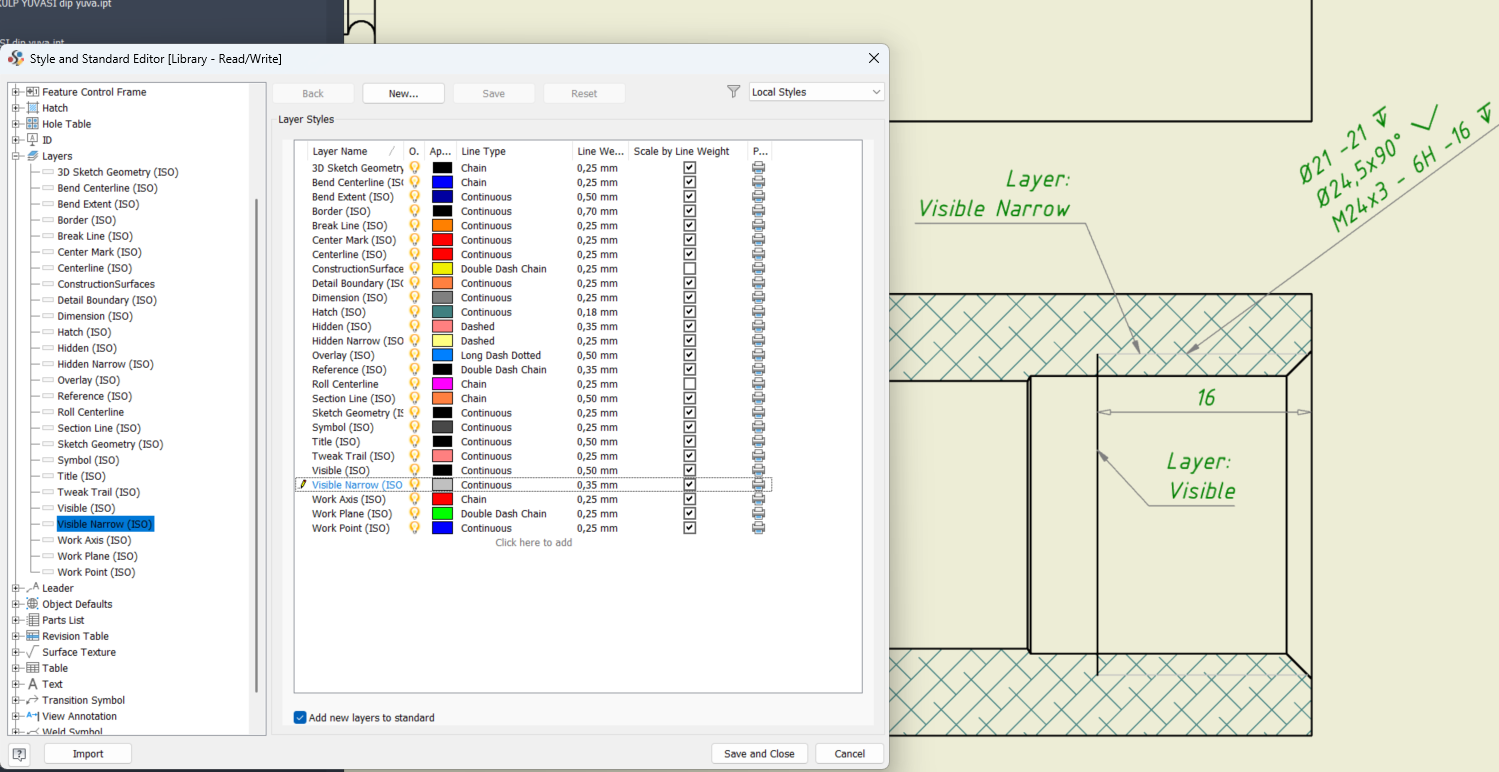Click the filter funnel icon
Image resolution: width=1499 pixels, height=772 pixels.
pyautogui.click(x=733, y=91)
